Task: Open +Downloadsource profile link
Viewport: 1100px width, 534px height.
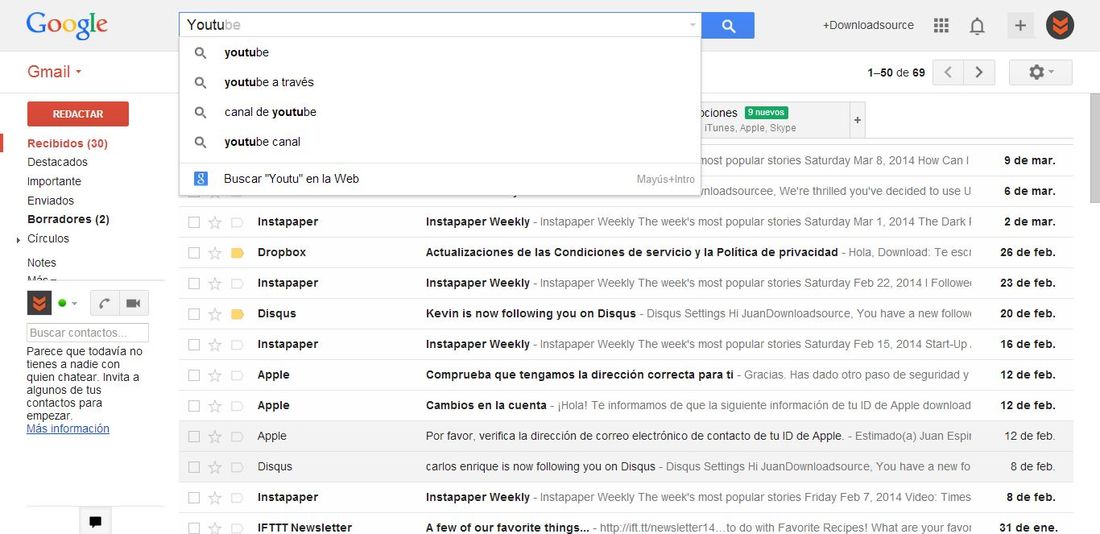Action: [868, 25]
